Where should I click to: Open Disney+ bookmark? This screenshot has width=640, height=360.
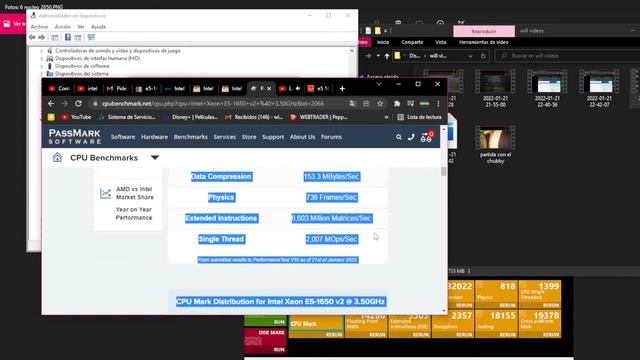(x=191, y=117)
